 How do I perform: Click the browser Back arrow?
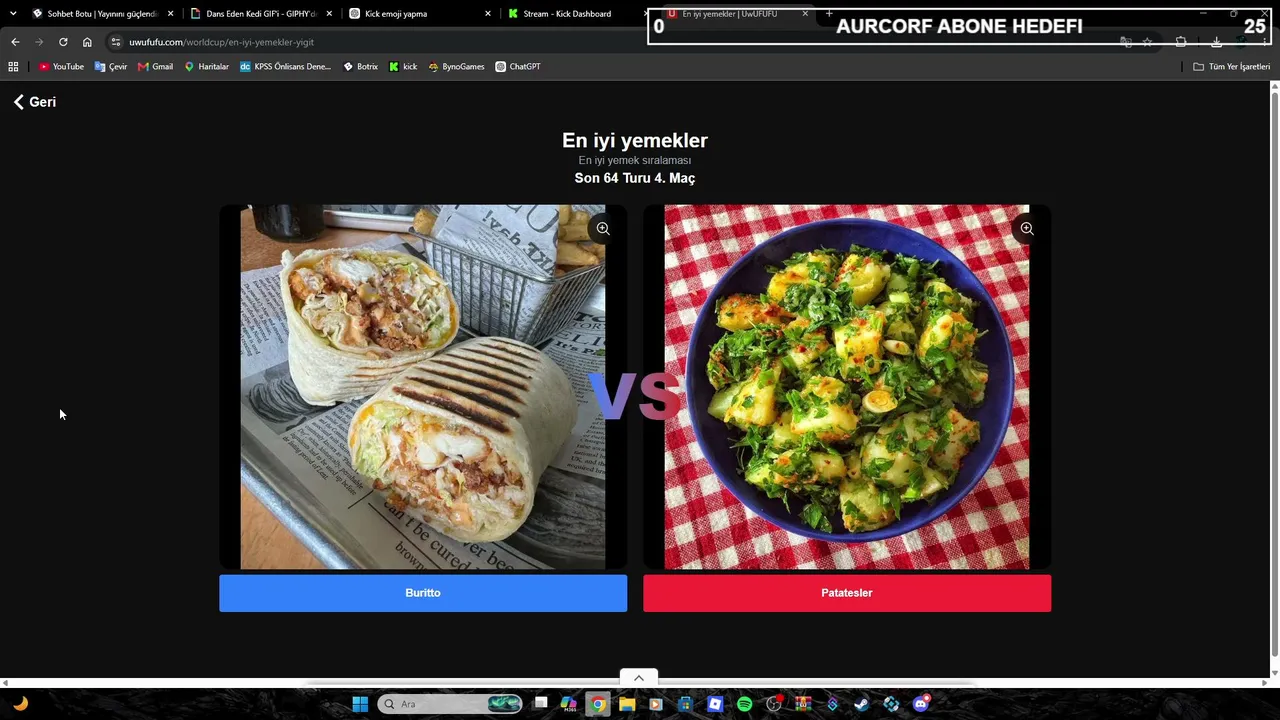pyautogui.click(x=15, y=42)
